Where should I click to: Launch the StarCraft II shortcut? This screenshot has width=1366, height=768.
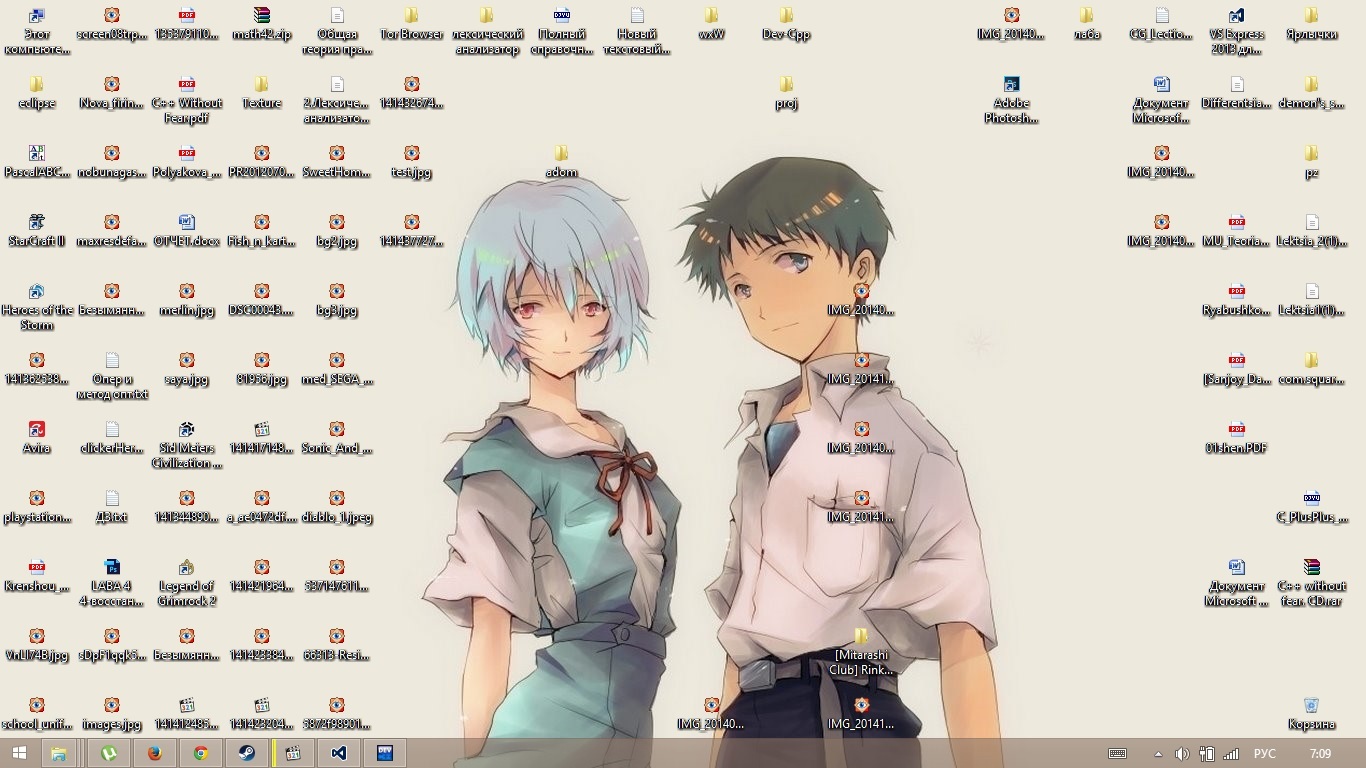click(37, 231)
